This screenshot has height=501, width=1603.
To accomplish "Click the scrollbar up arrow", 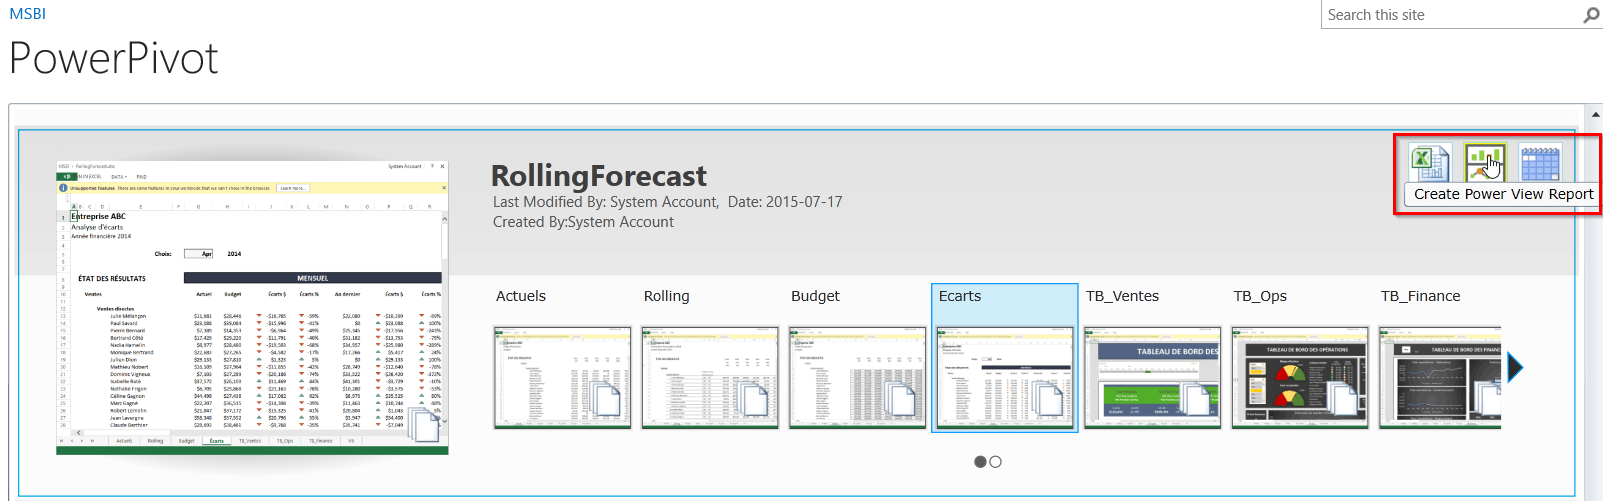I will coord(1595,115).
